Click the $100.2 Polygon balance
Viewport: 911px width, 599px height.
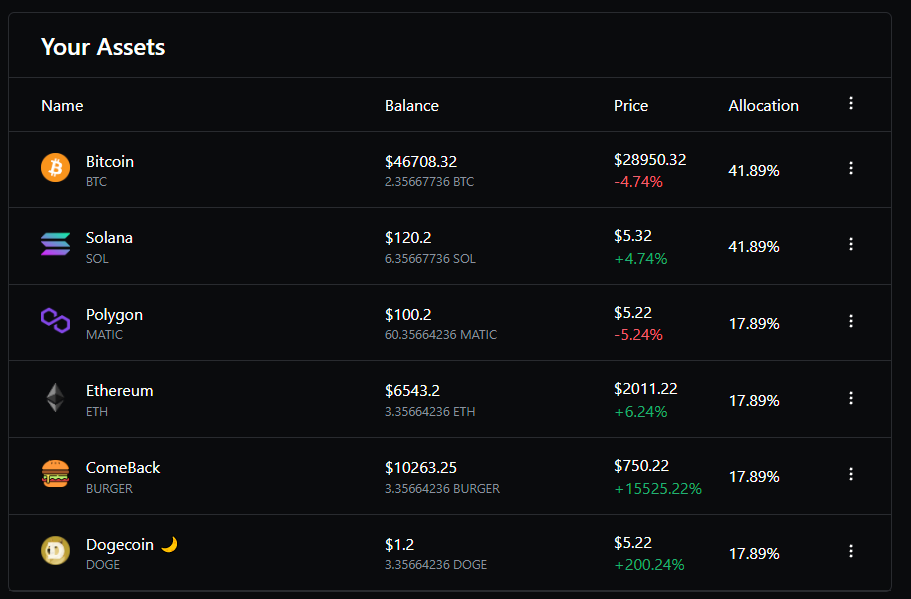point(408,315)
